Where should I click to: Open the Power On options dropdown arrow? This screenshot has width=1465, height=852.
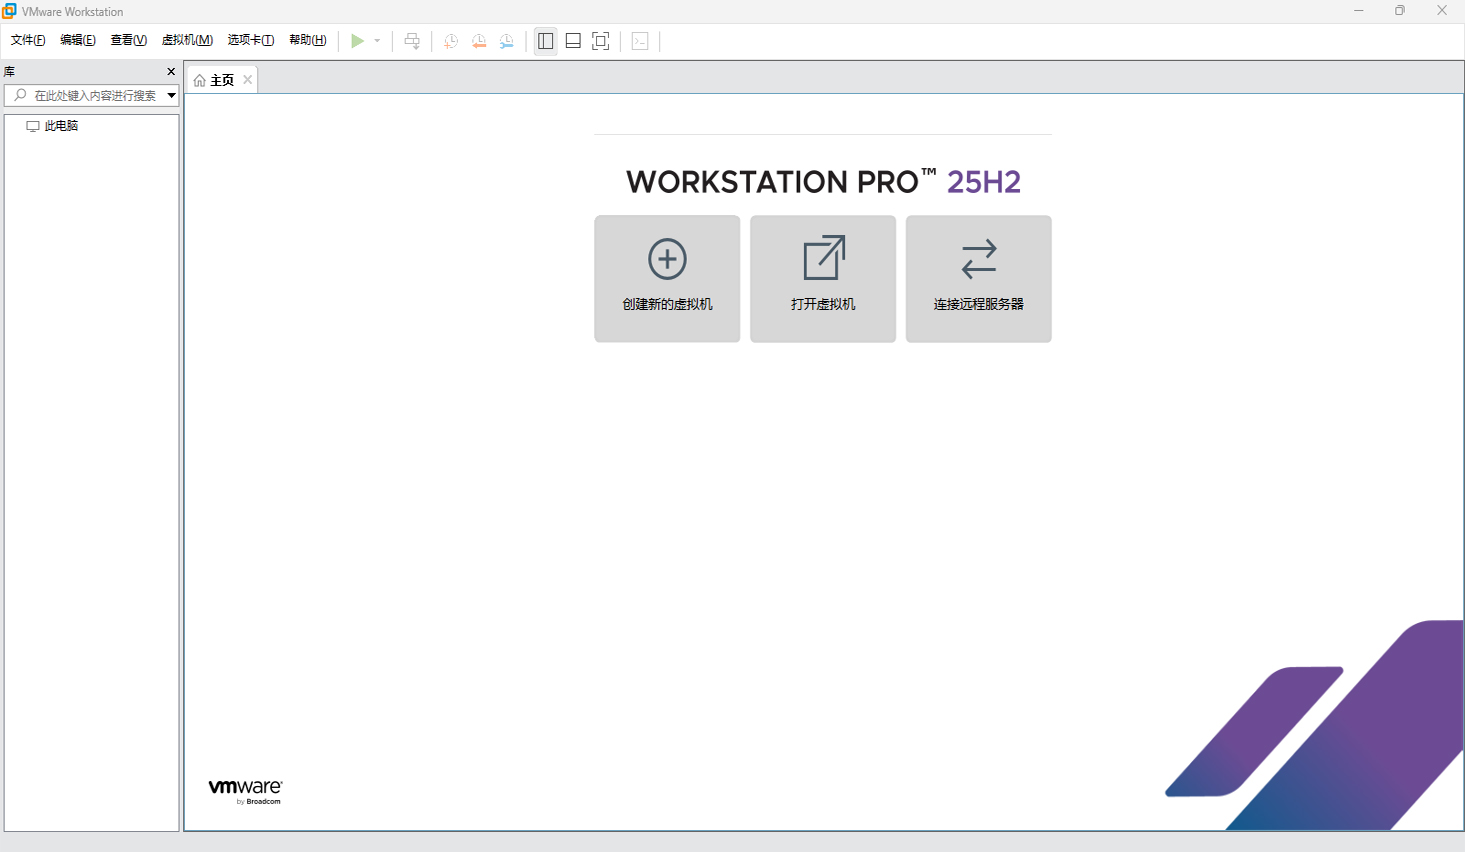[x=375, y=41]
